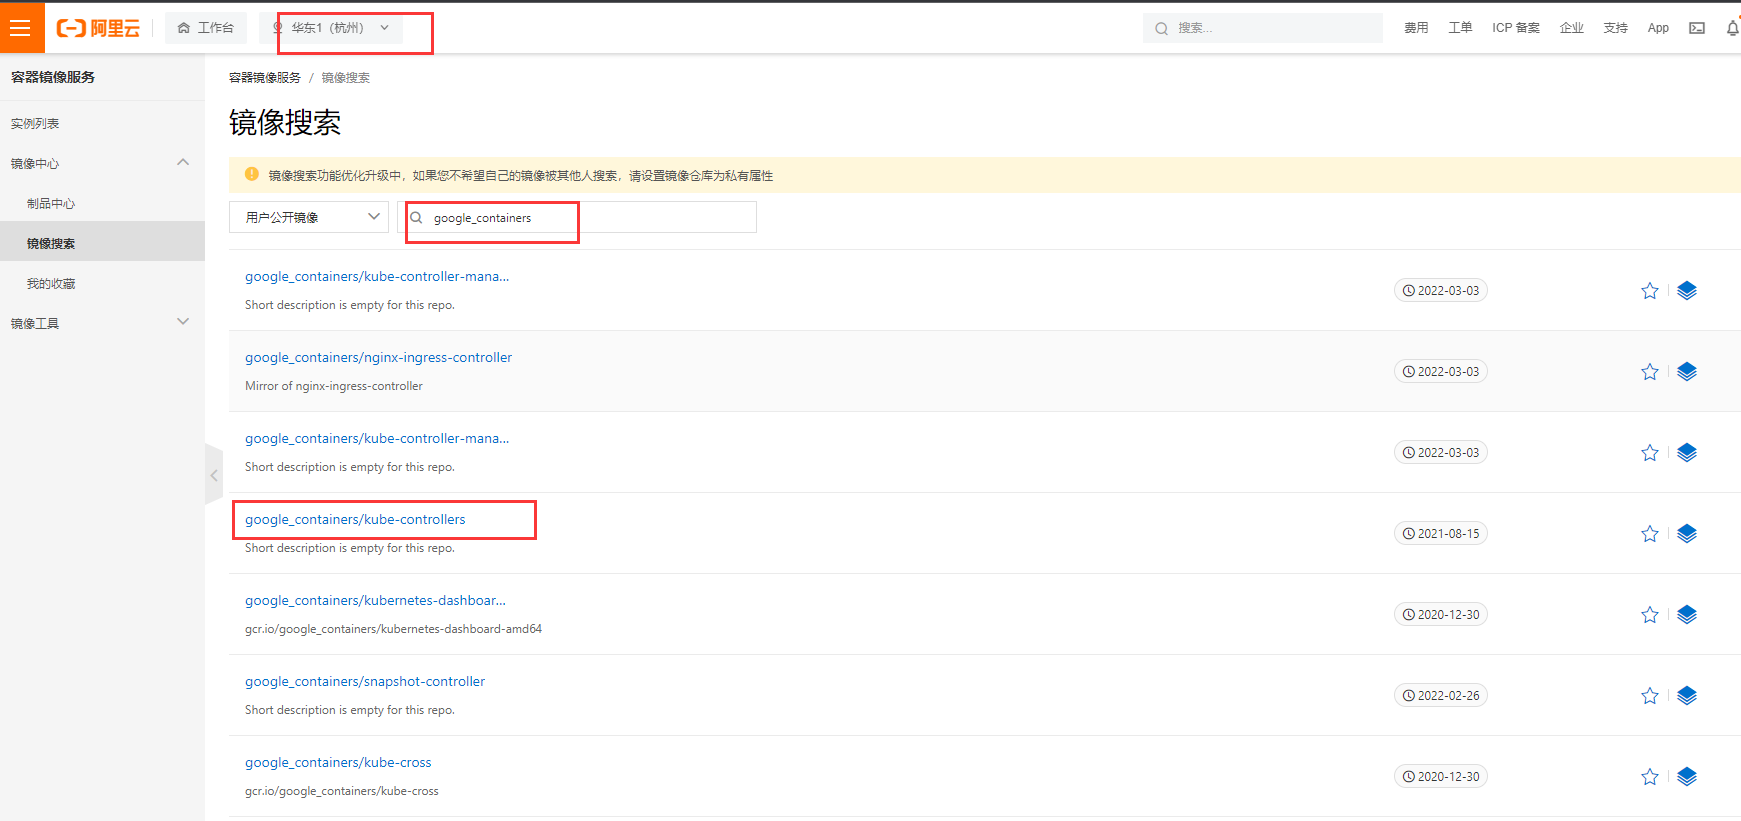Click the Aliyun logo

click(98, 28)
